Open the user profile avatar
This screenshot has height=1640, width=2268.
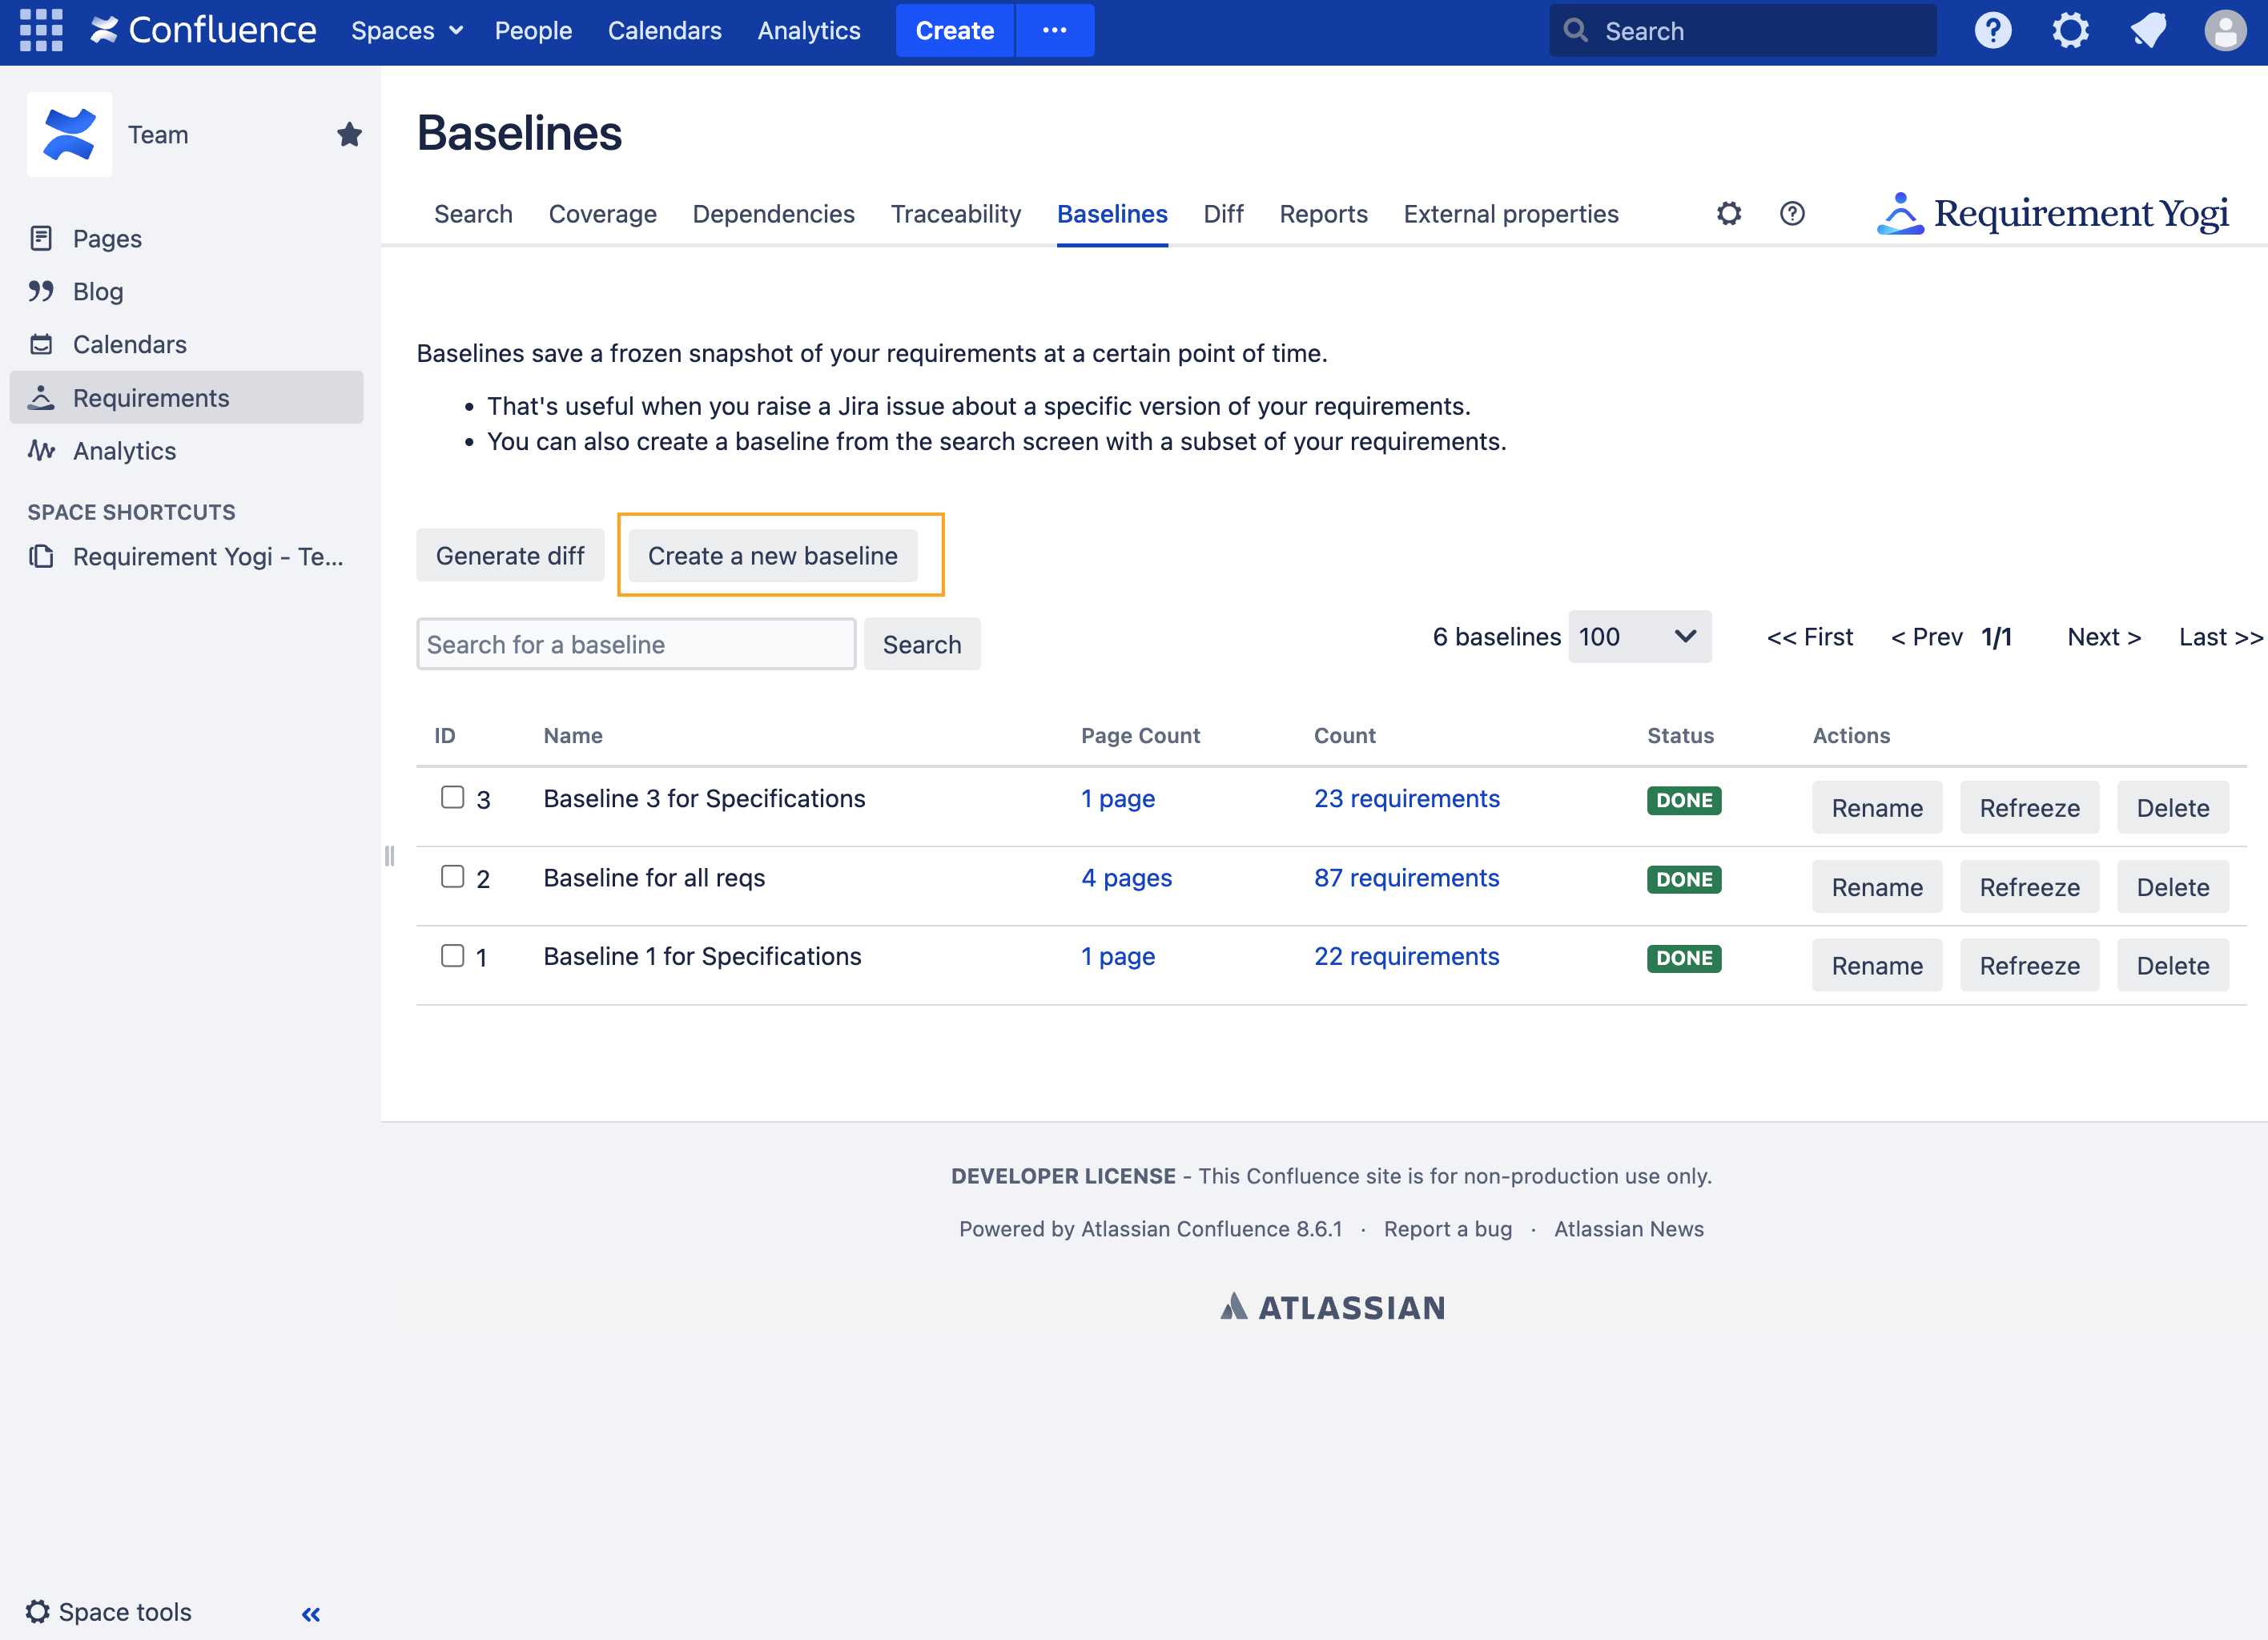(2225, 30)
